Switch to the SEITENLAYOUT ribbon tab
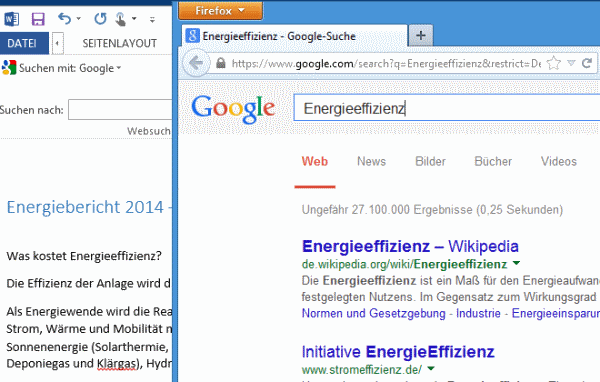 tap(119, 43)
